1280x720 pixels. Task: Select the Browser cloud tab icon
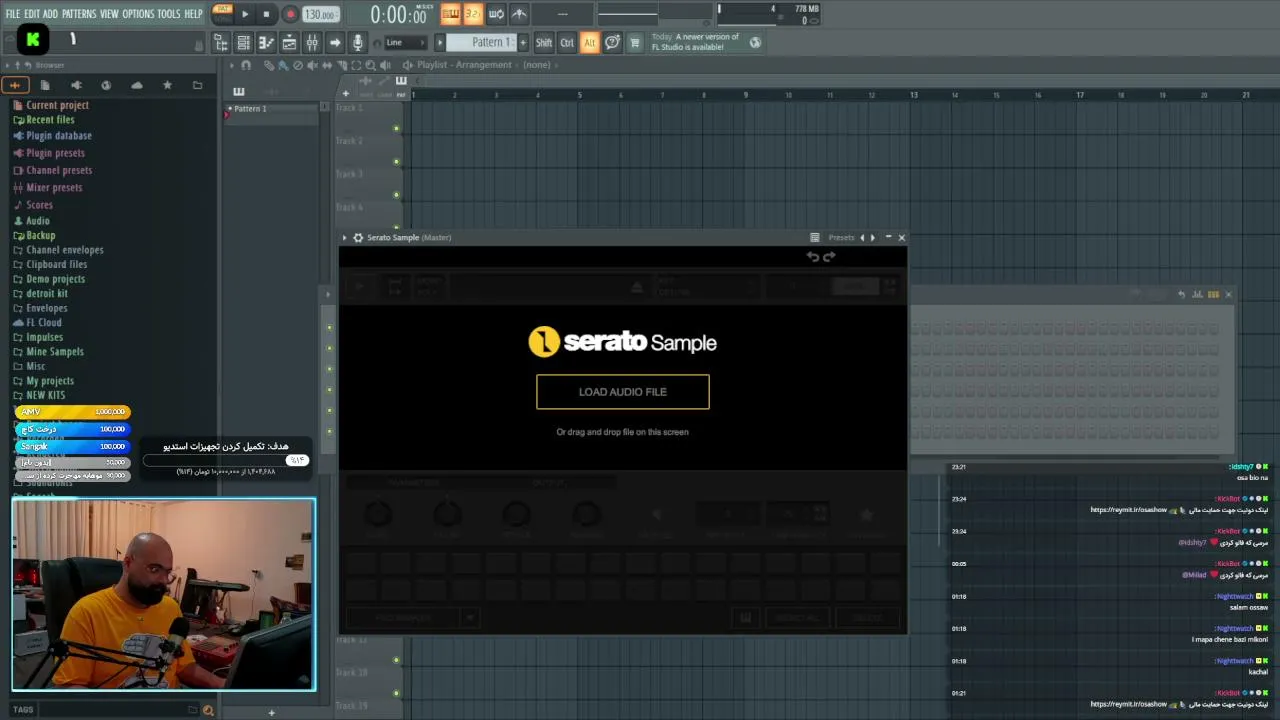coord(137,85)
